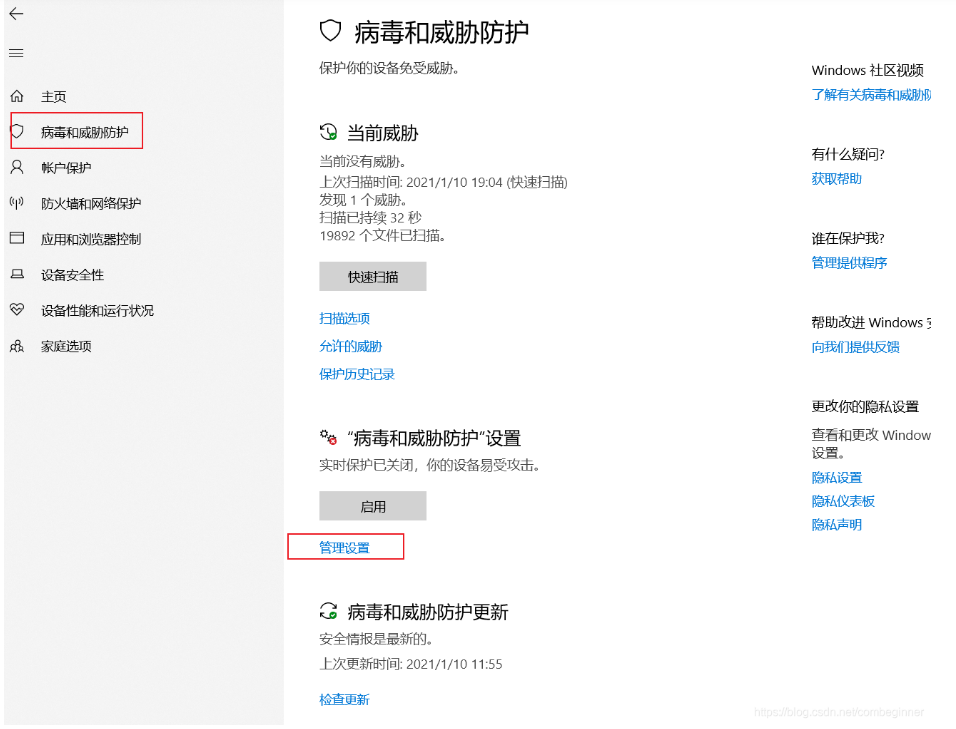Click the window icon for 应用和浏览器控制
956x729 pixels.
17,238
